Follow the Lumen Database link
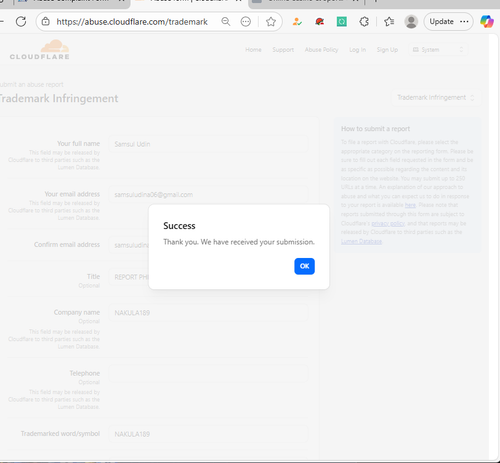 (361, 241)
